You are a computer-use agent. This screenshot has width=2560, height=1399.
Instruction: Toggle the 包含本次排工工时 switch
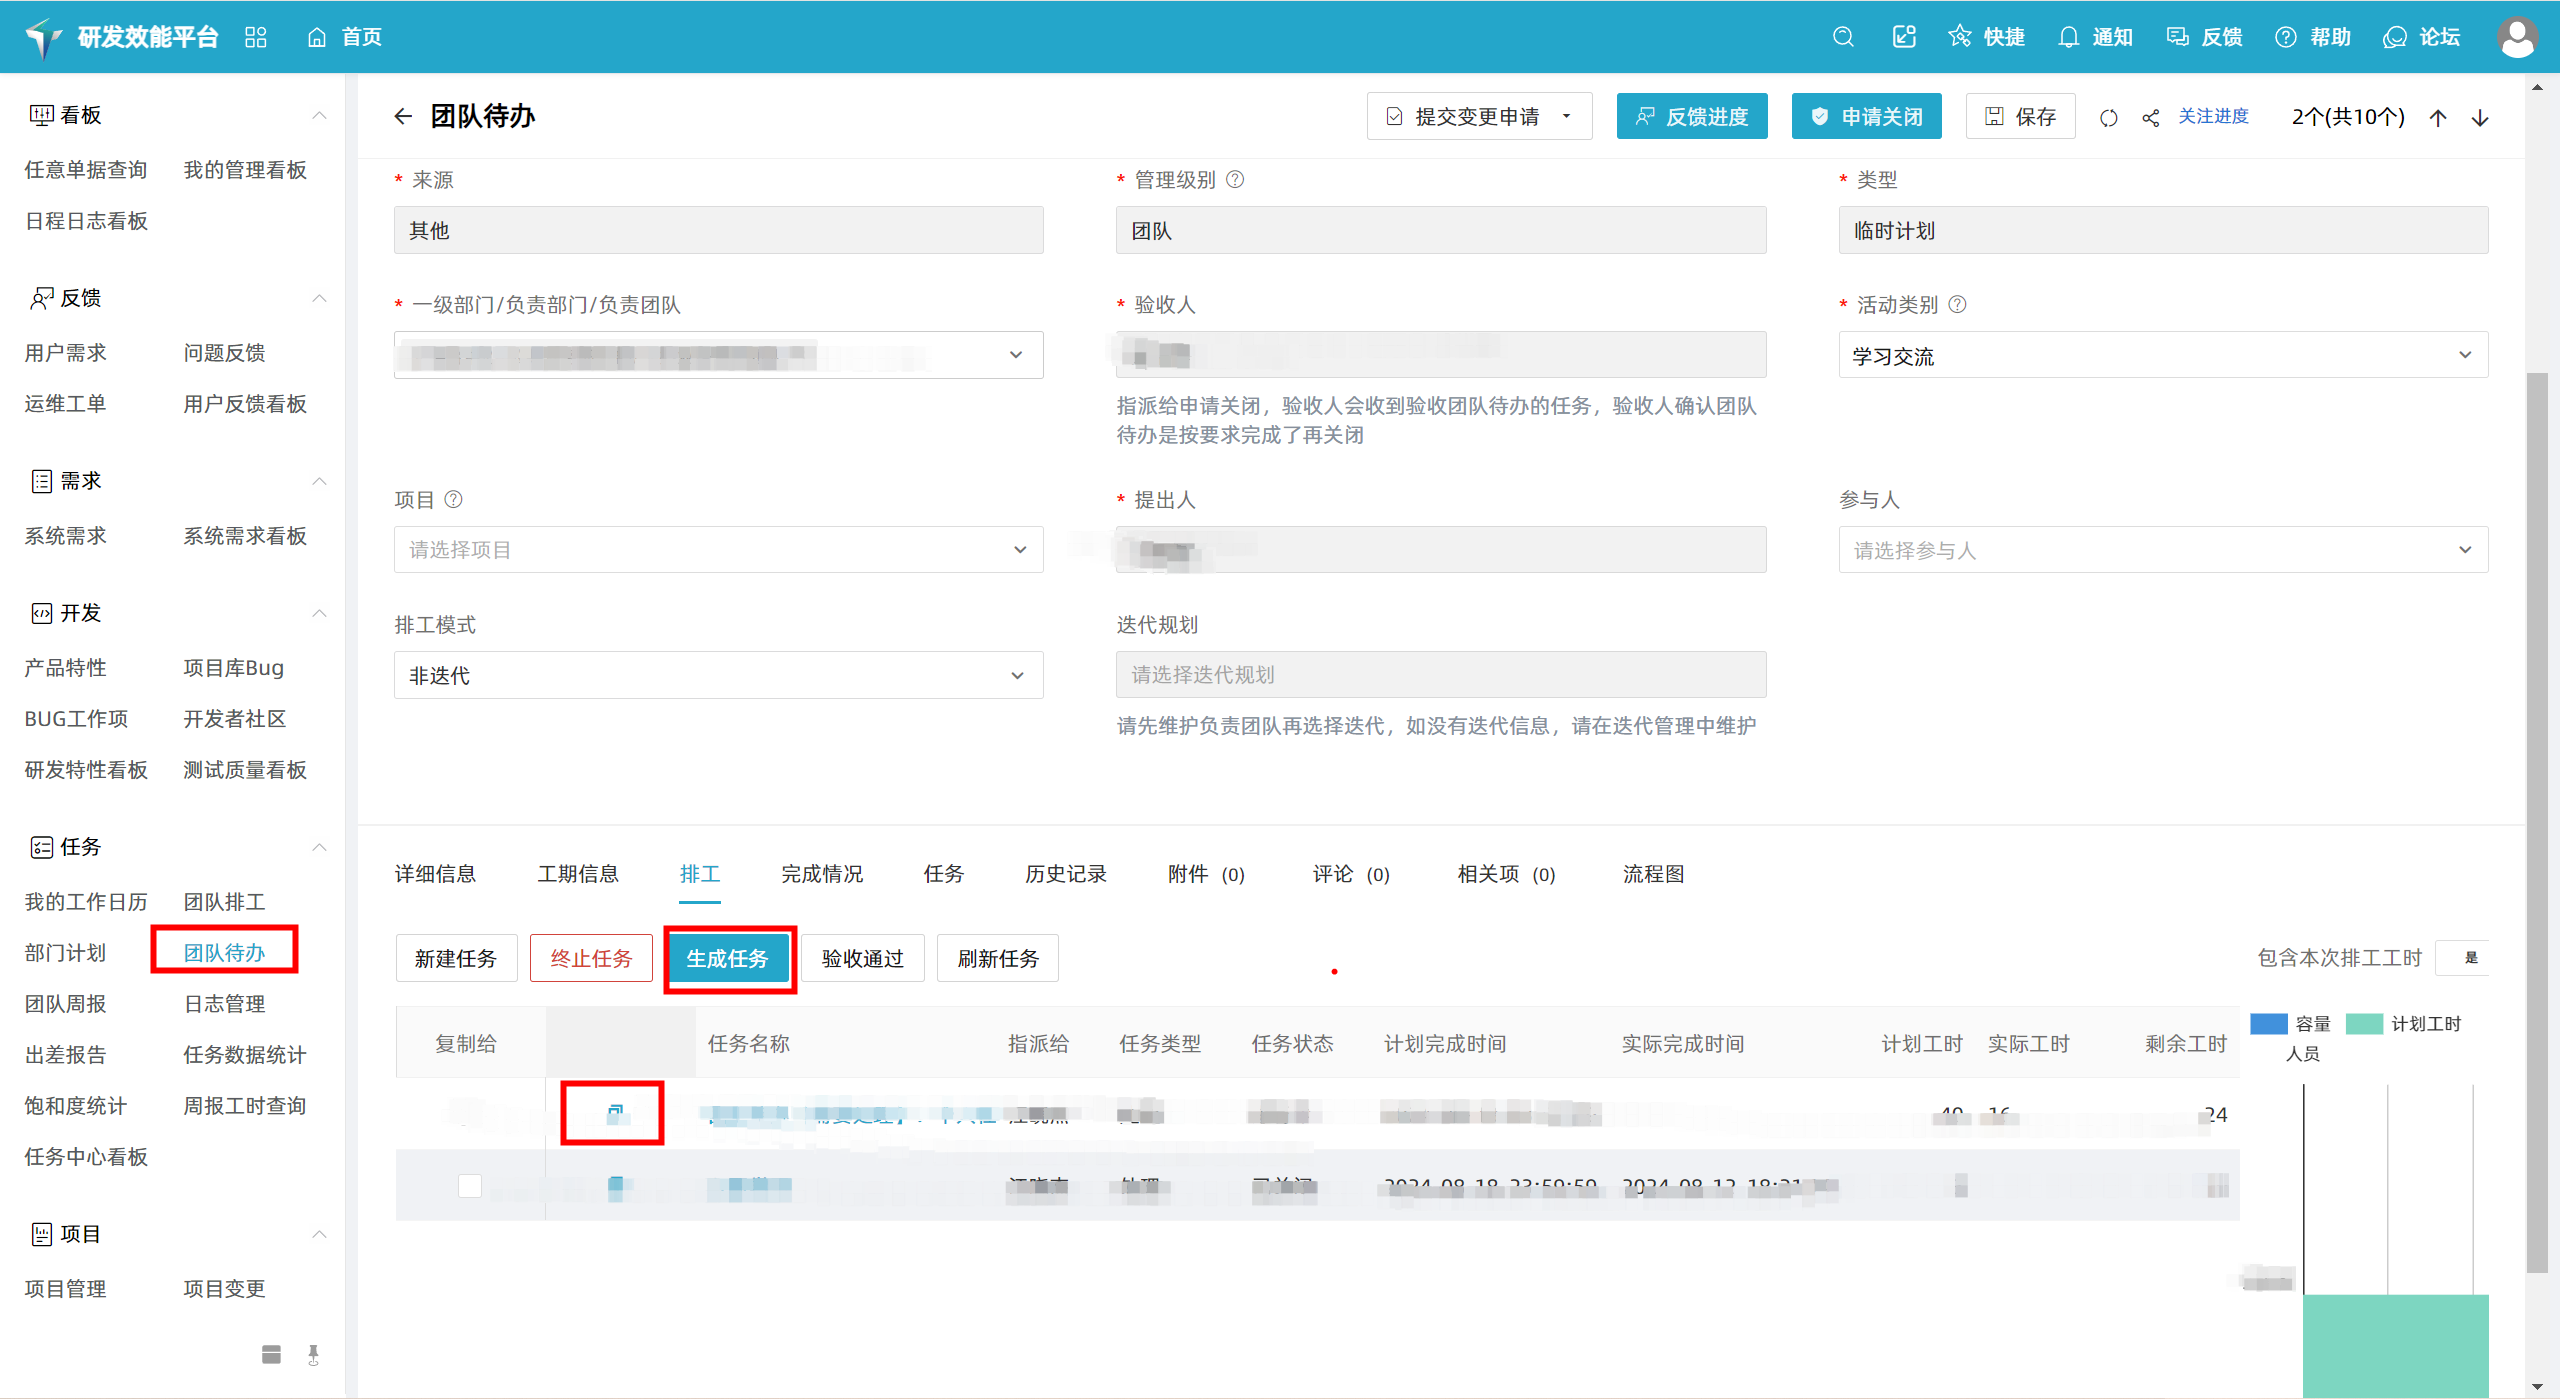tap(2465, 958)
